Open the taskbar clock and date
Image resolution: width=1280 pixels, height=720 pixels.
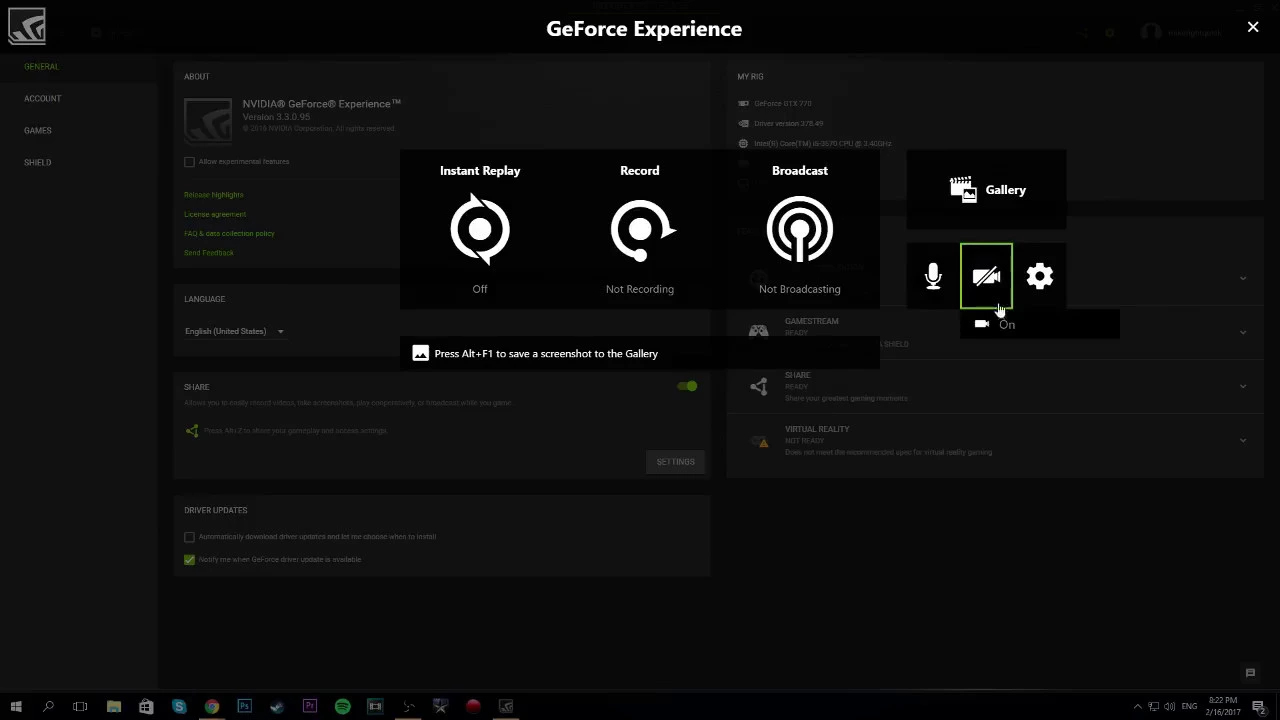1223,706
